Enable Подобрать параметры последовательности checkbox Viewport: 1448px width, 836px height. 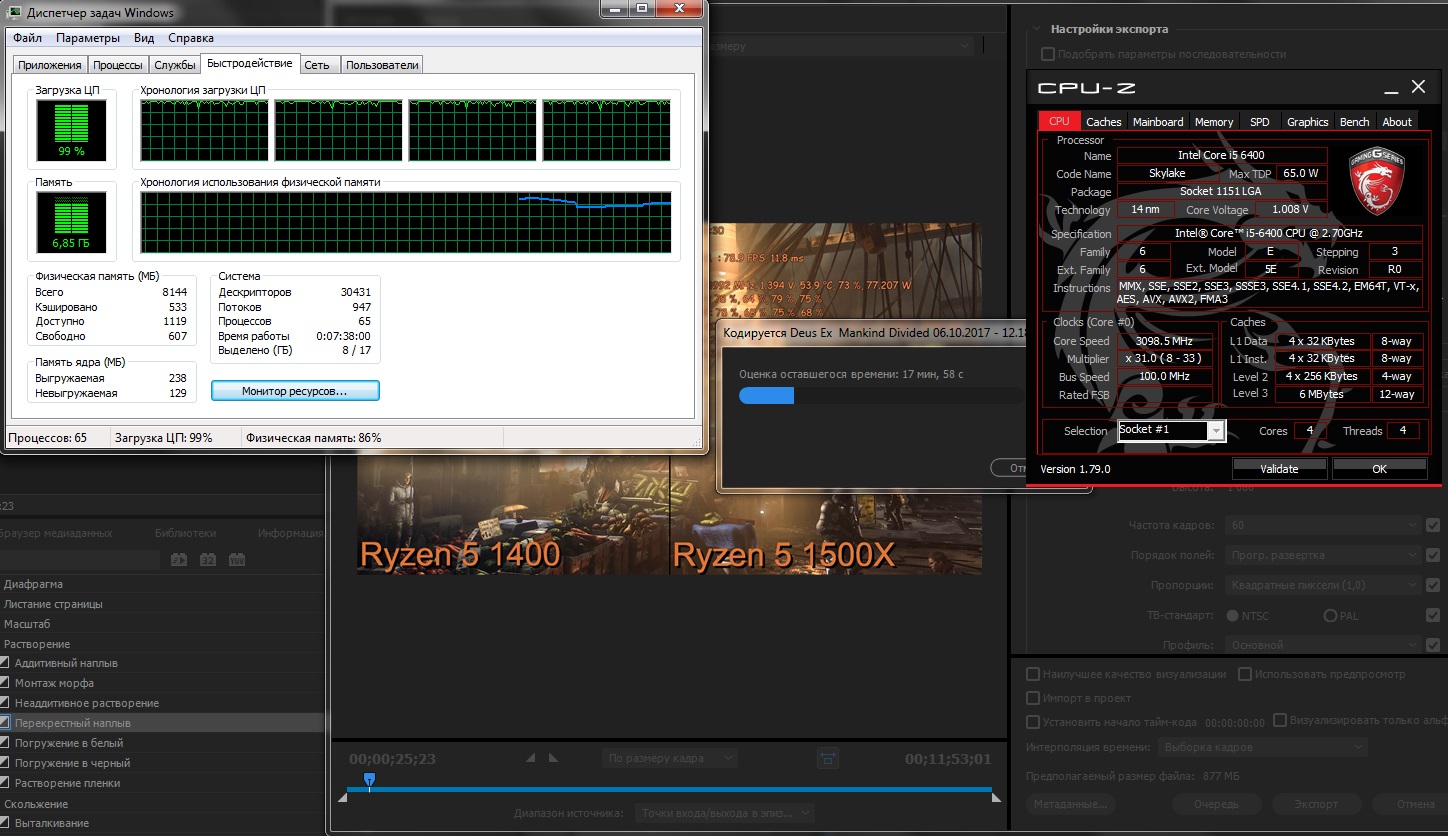pyautogui.click(x=1048, y=54)
